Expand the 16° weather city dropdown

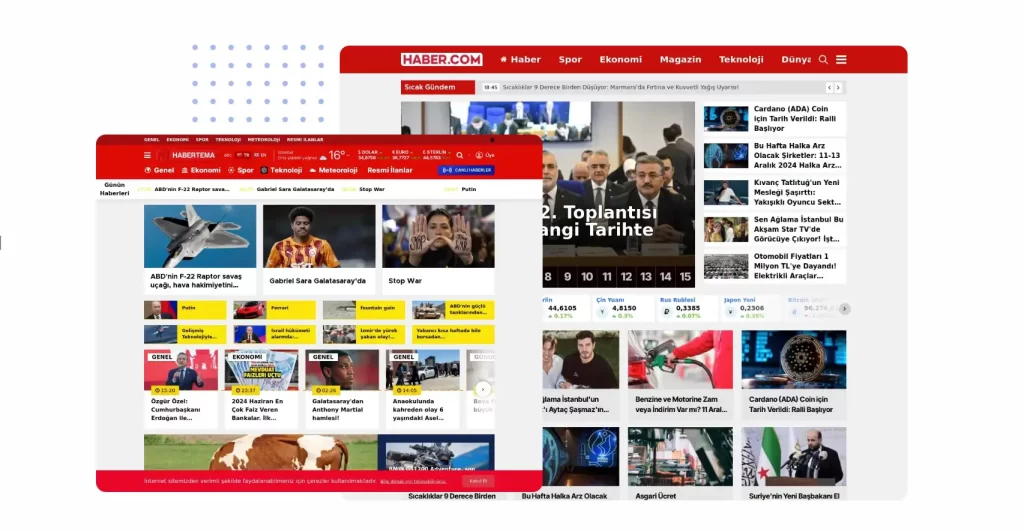pyautogui.click(x=348, y=155)
